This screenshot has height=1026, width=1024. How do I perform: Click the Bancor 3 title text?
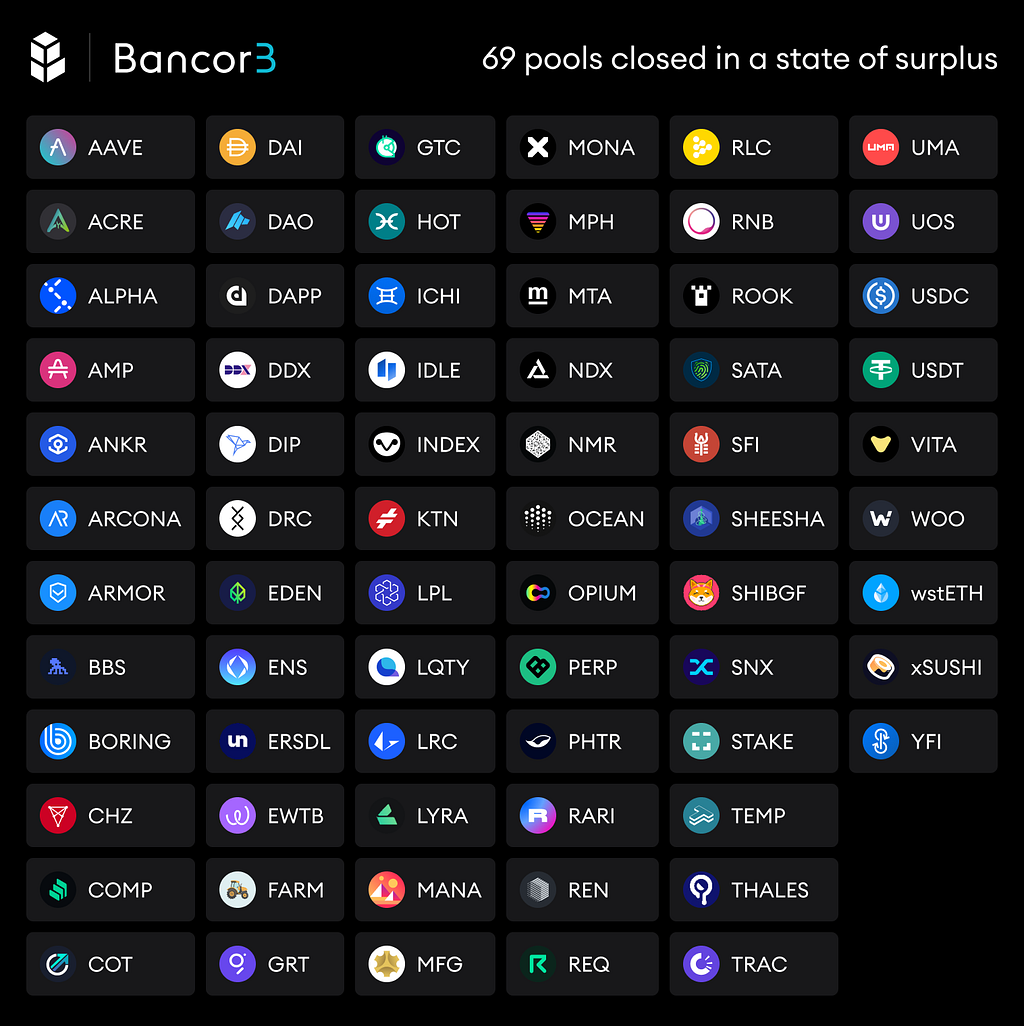[x=194, y=59]
